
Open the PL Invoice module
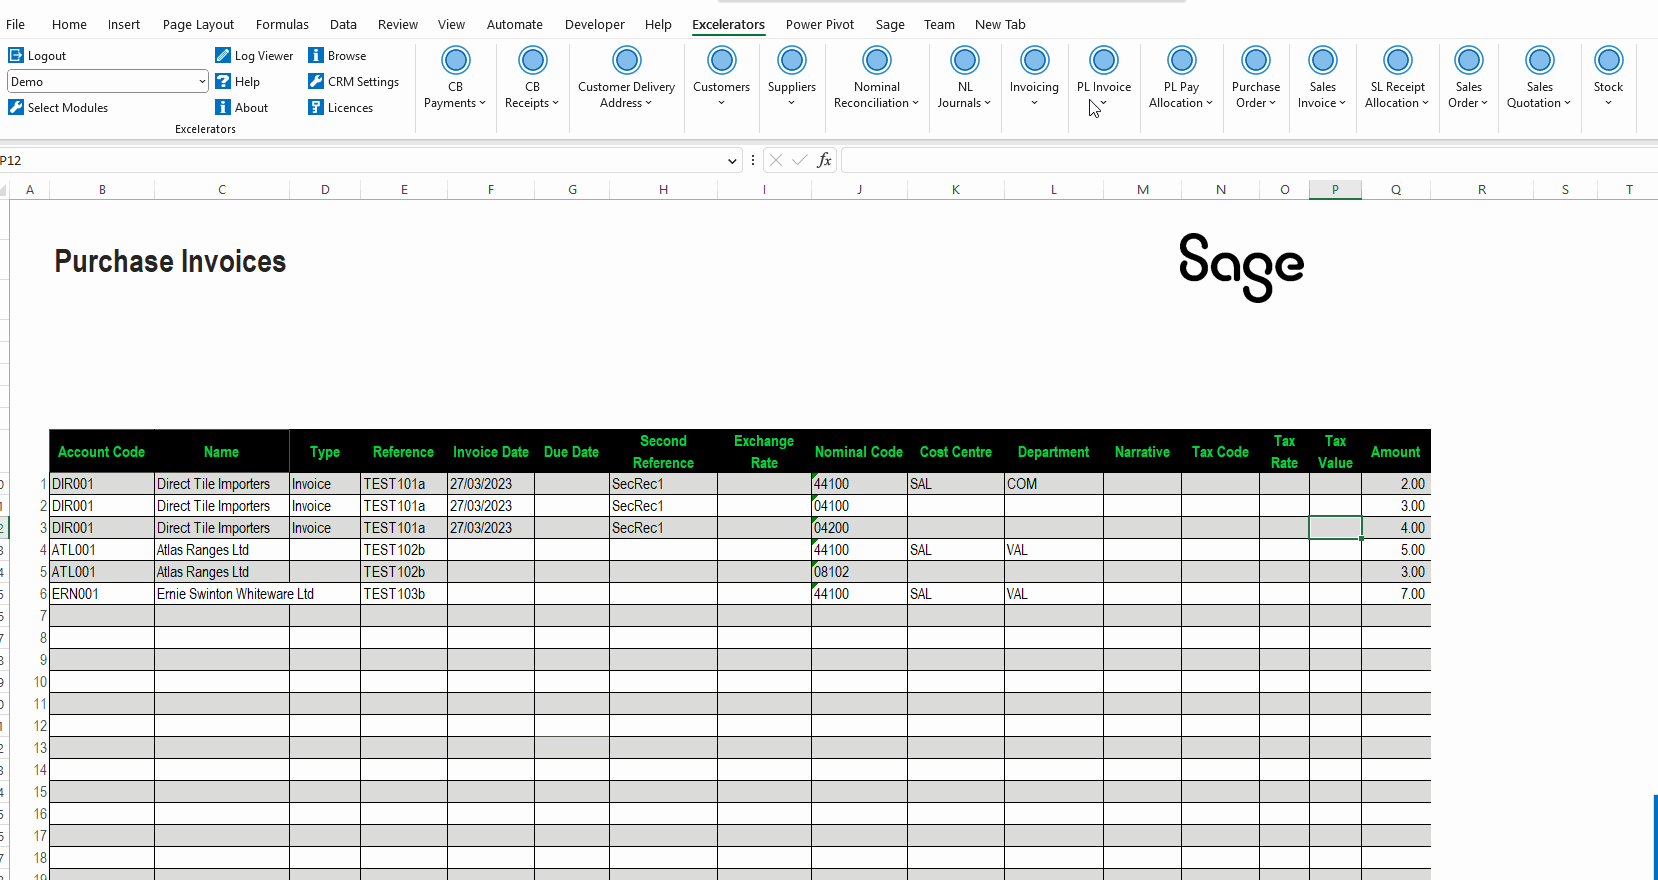[1104, 78]
